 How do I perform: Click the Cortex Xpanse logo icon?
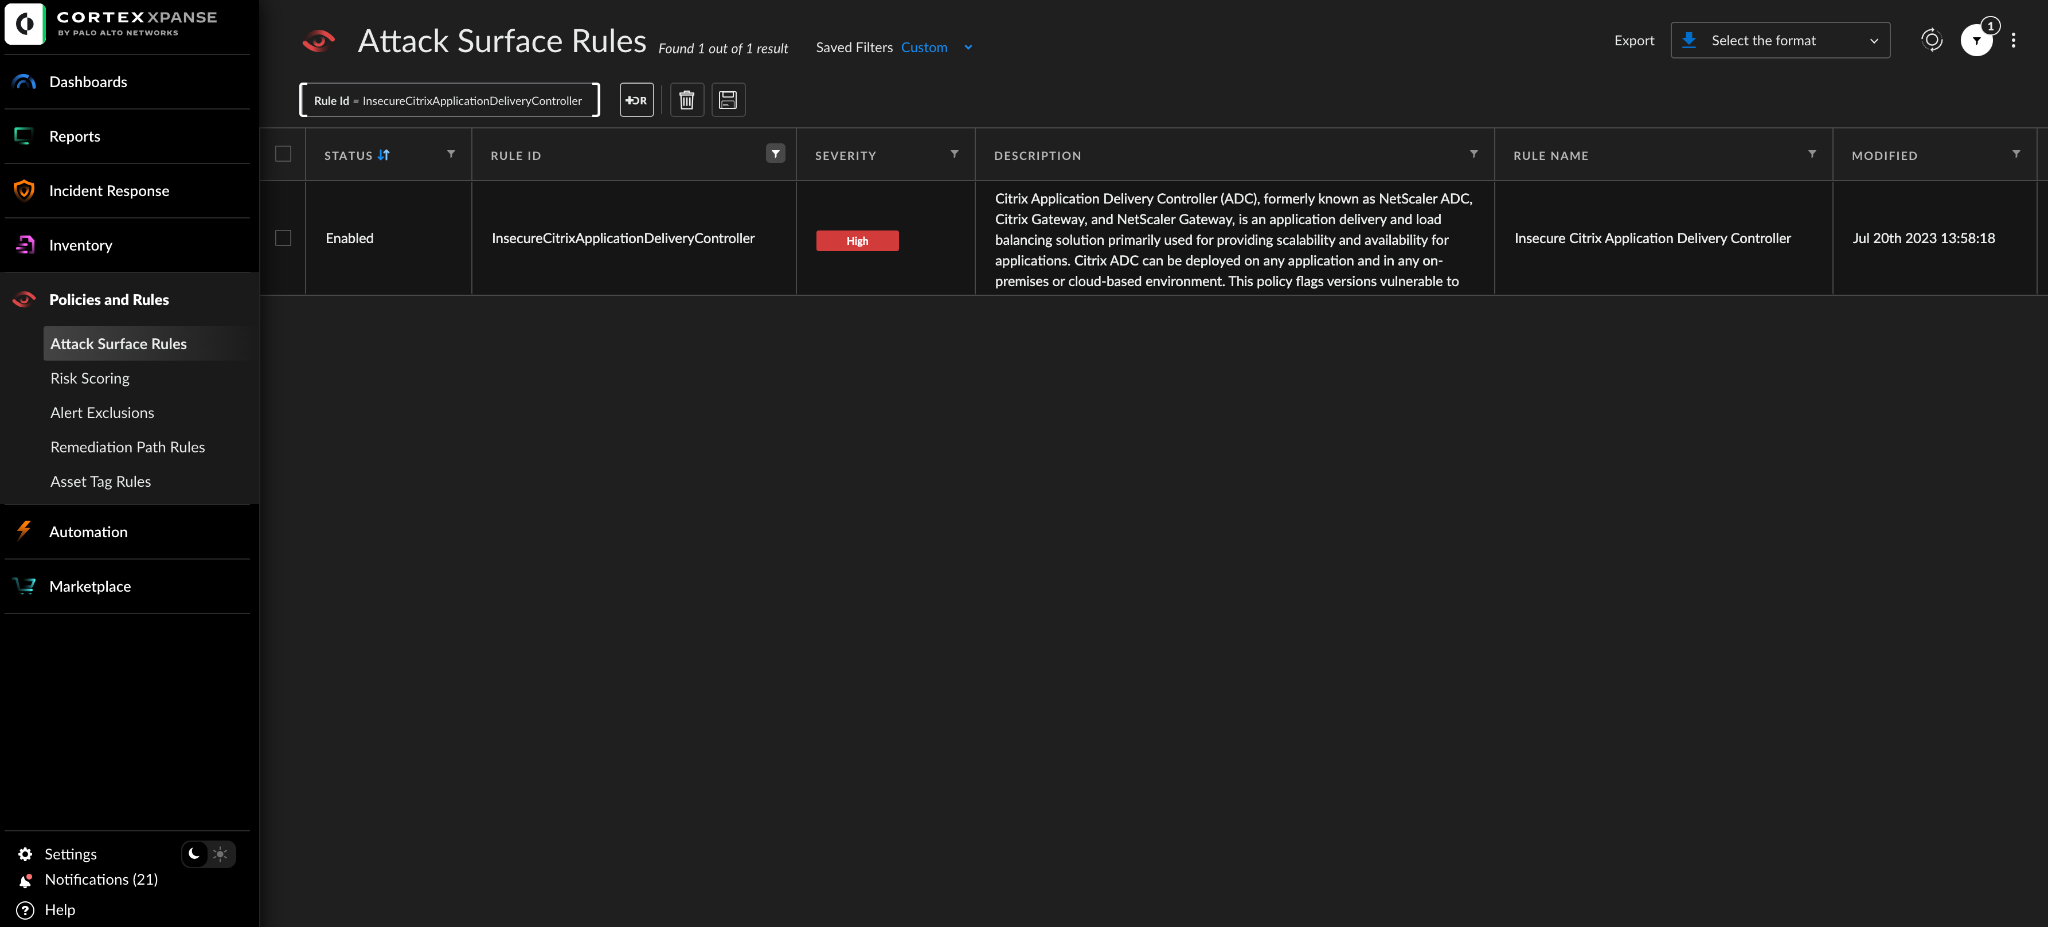[25, 24]
